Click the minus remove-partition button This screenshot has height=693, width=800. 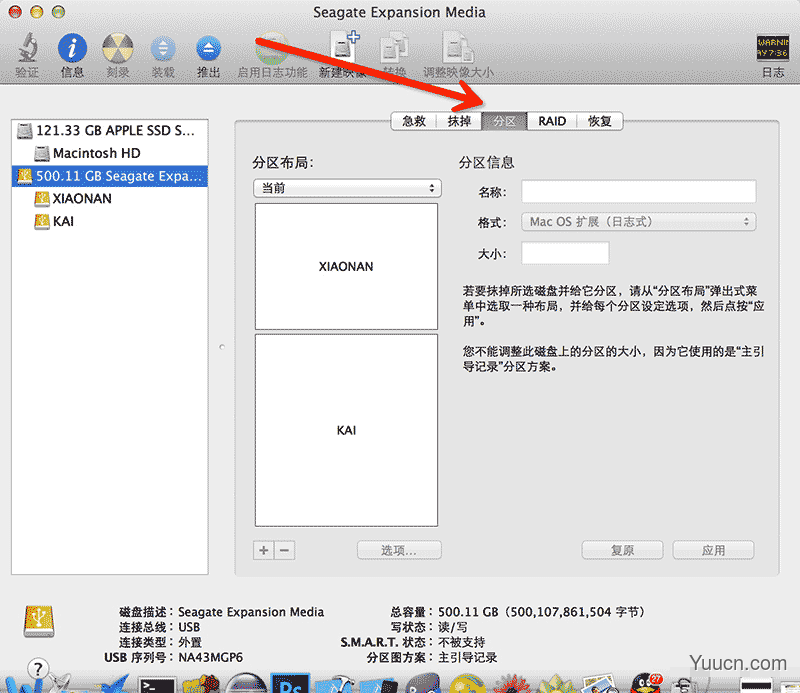point(285,550)
